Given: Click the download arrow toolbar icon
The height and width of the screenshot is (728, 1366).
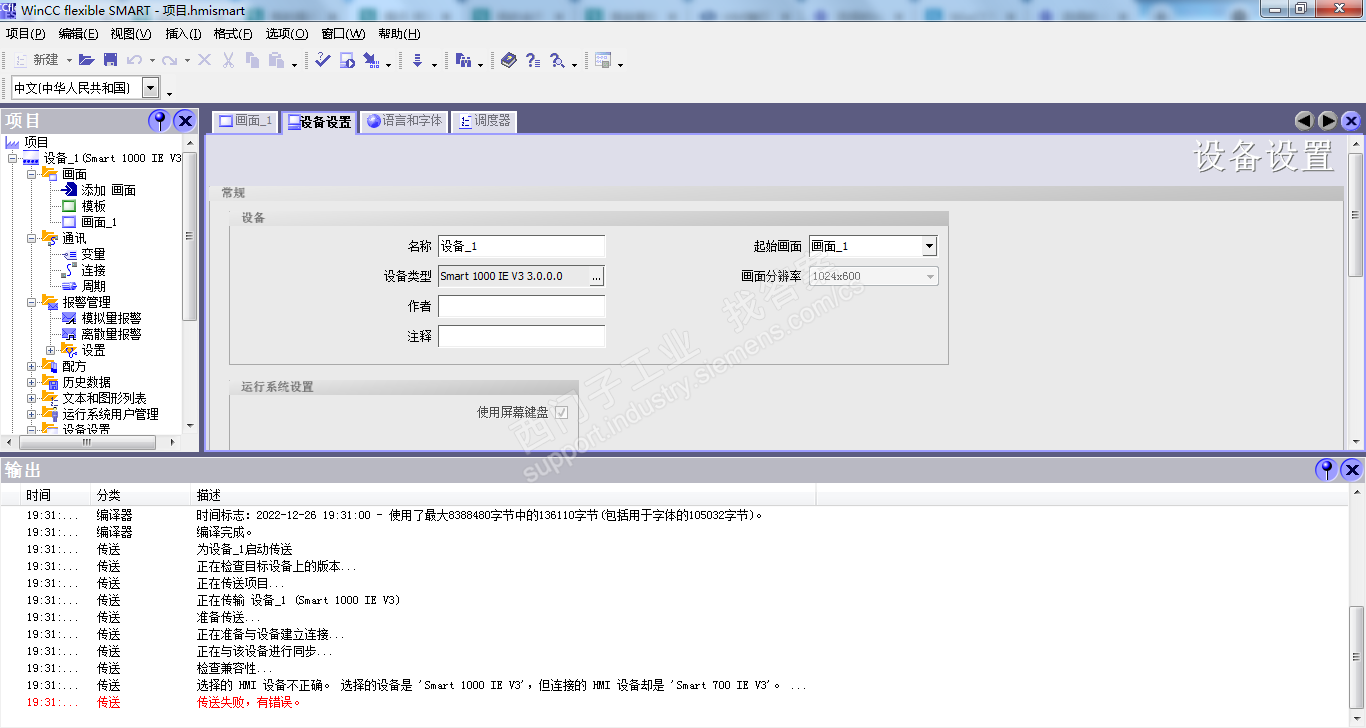Looking at the screenshot, I should pos(417,60).
